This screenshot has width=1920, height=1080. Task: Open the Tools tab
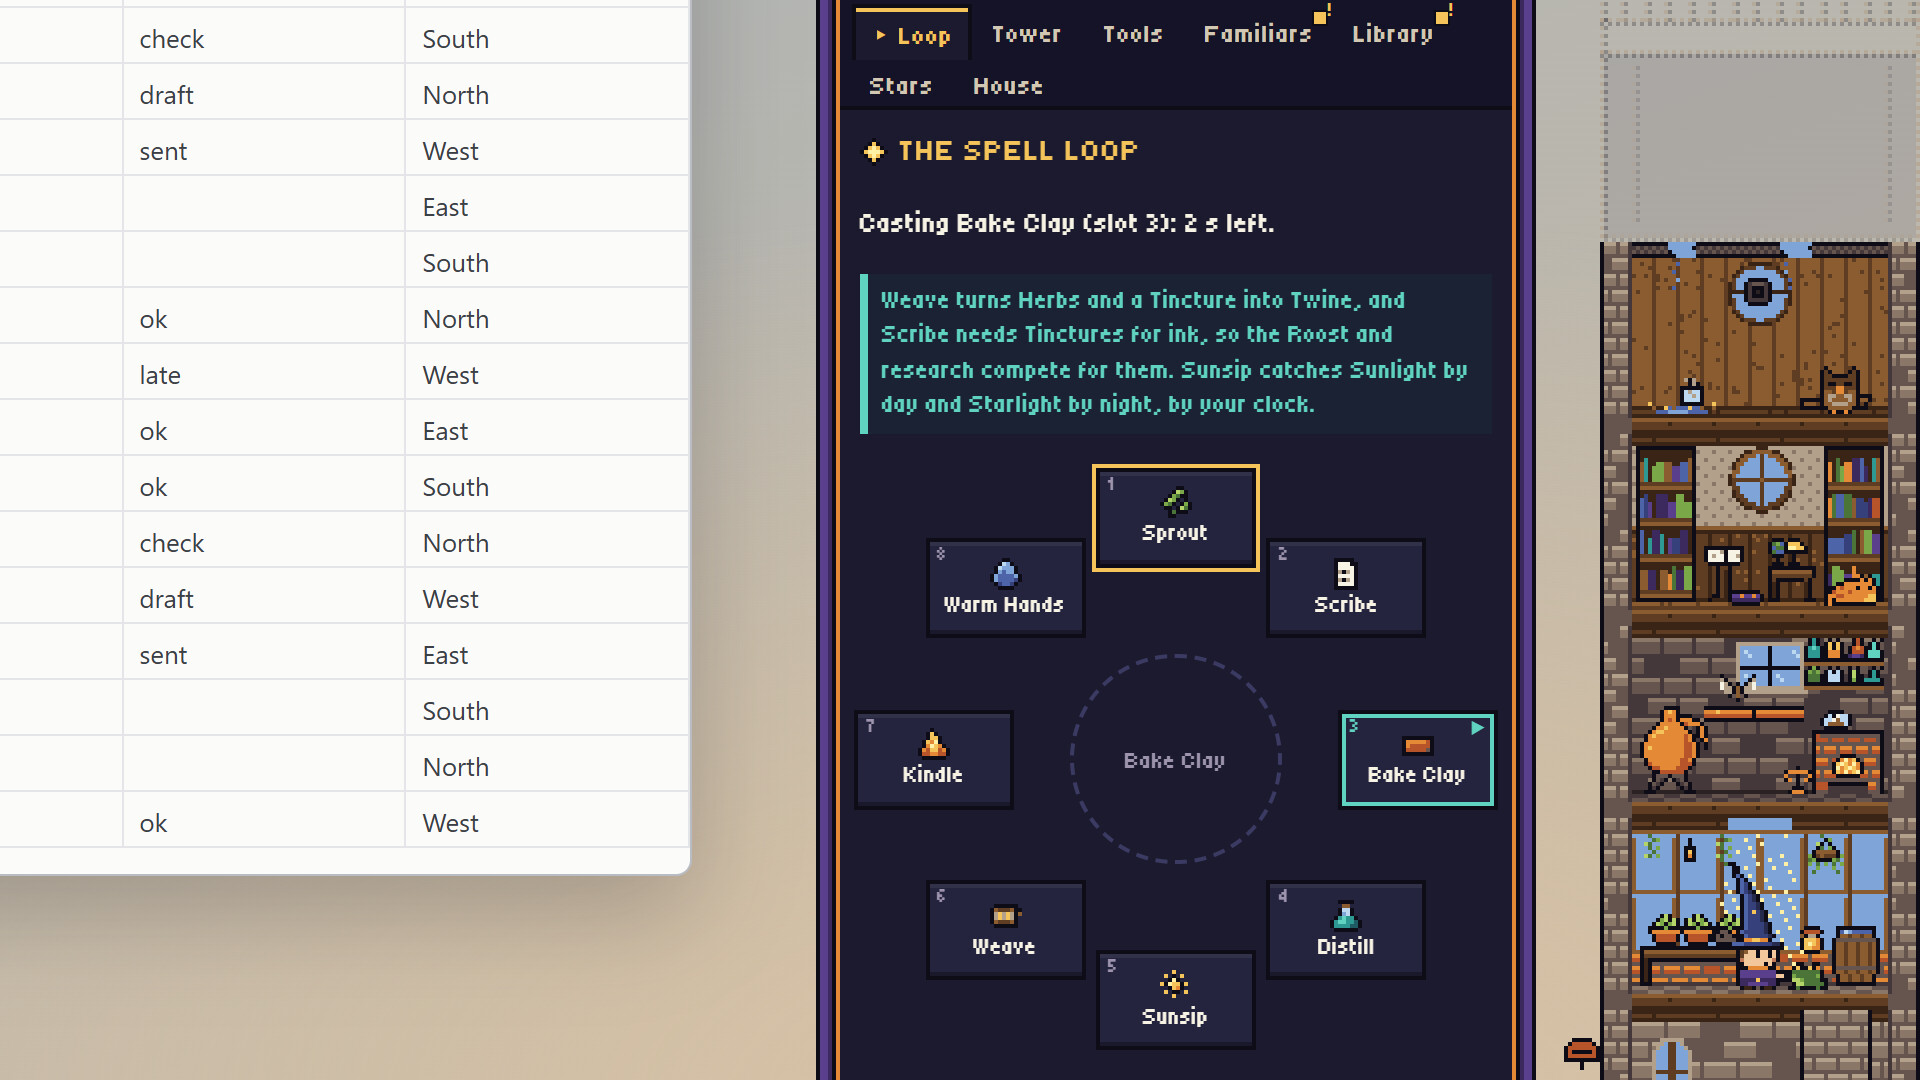click(x=1132, y=34)
